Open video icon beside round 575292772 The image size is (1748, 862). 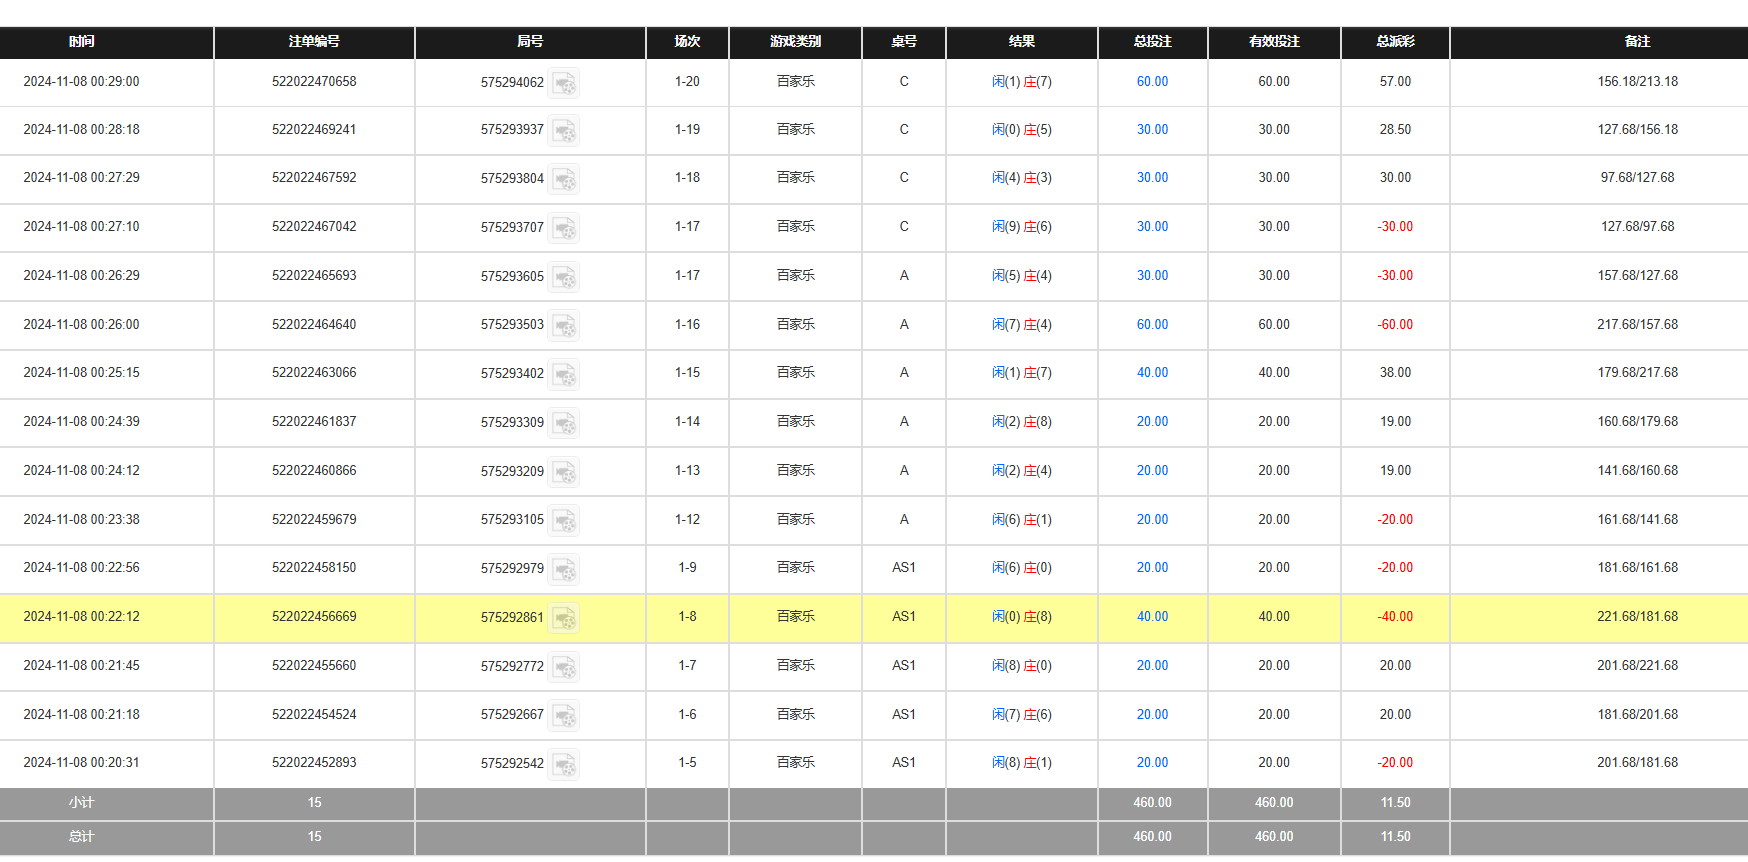(x=564, y=667)
